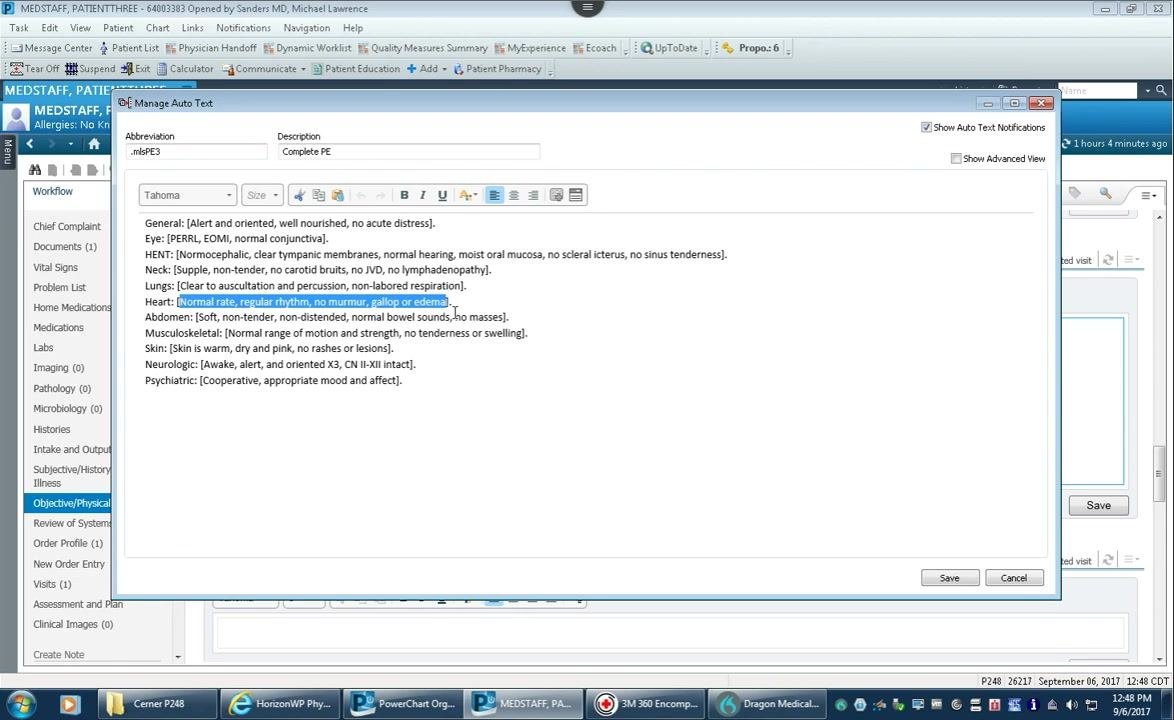Enable Show Advanced View checkbox
This screenshot has width=1174, height=720.
(956, 159)
